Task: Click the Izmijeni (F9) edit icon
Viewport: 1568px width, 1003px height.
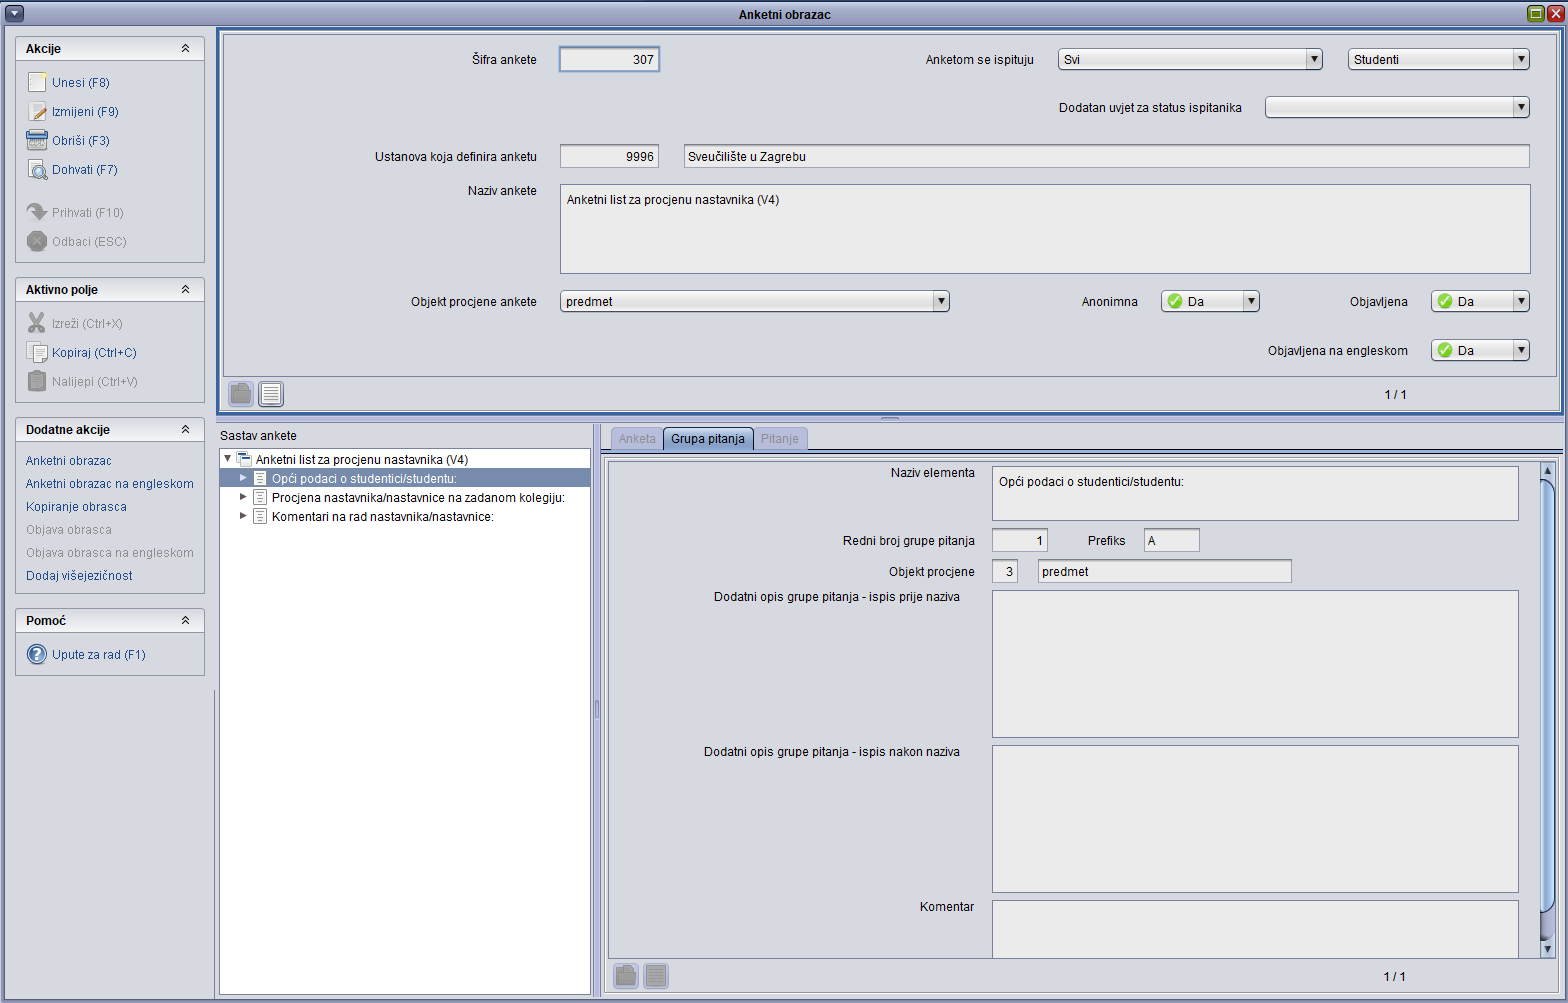Action: (x=37, y=112)
